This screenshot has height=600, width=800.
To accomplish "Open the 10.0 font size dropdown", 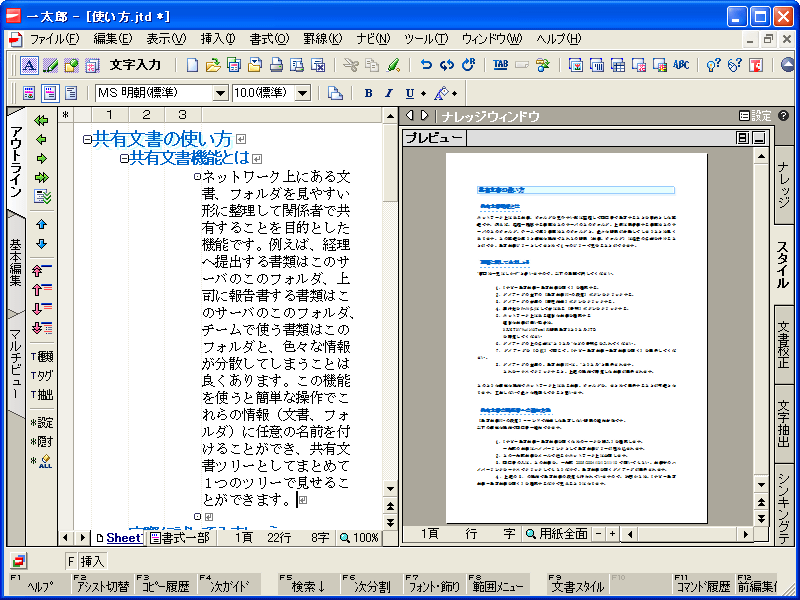I will pos(302,93).
